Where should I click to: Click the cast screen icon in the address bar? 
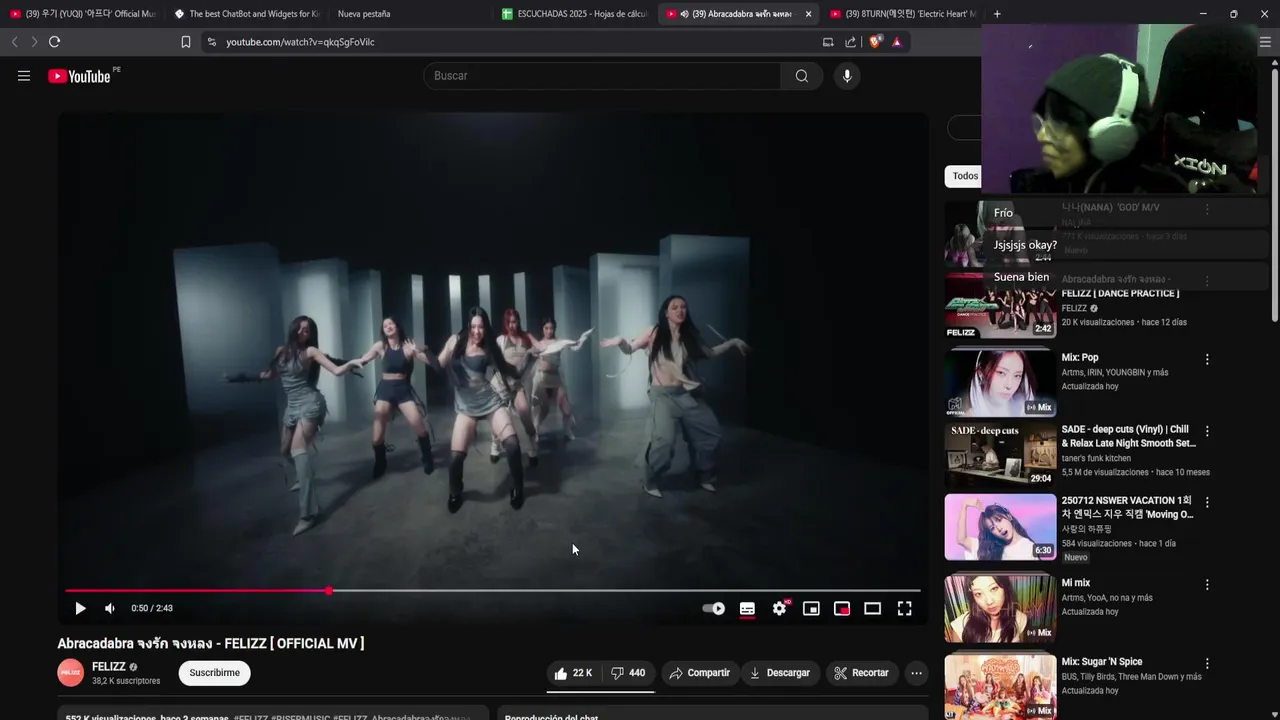point(828,42)
